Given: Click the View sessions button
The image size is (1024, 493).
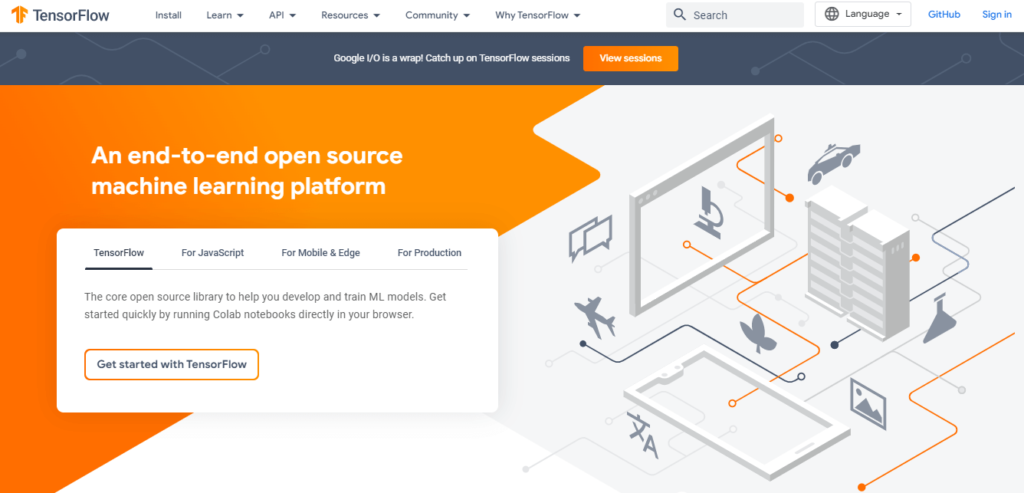Looking at the screenshot, I should point(630,58).
